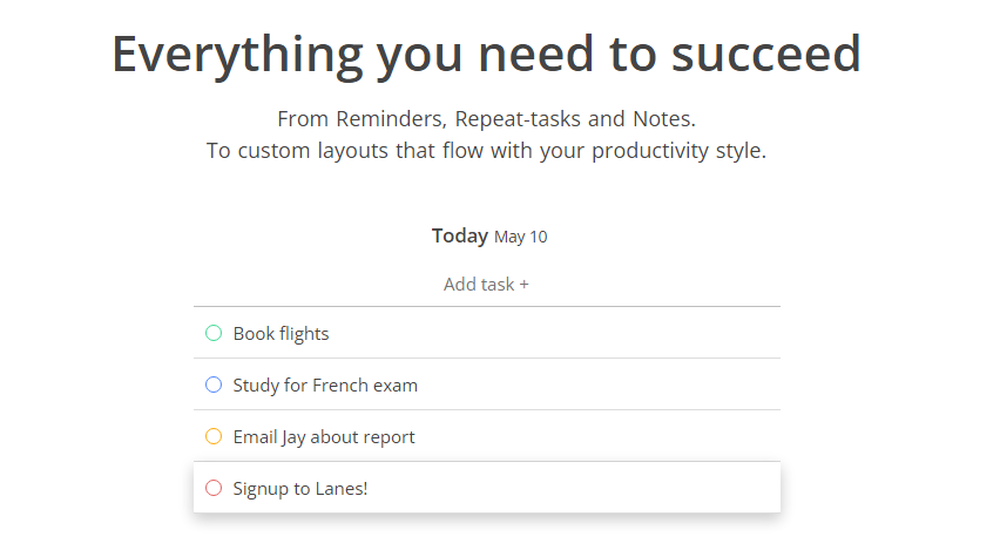Click the word Notes in the subtitle
Viewport: 1000px width, 546px height.
[x=662, y=120]
